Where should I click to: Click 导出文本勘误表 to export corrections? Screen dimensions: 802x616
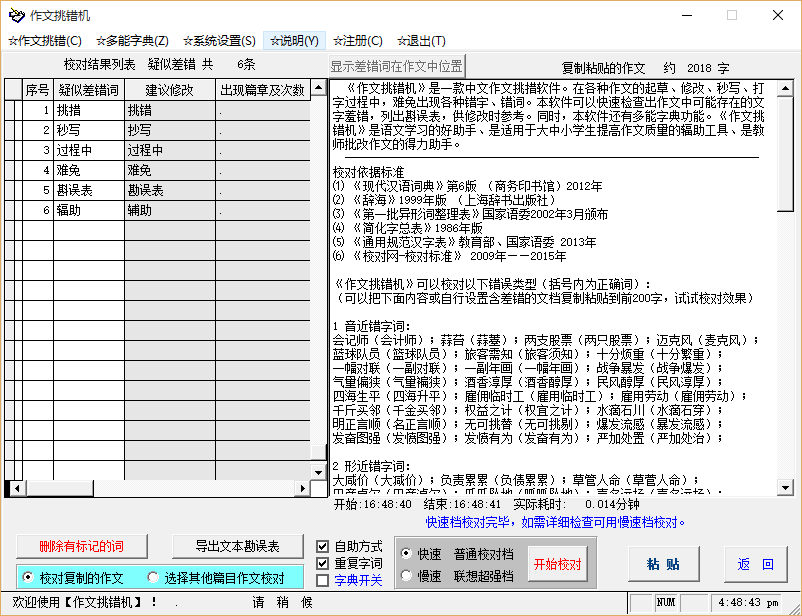coord(237,547)
